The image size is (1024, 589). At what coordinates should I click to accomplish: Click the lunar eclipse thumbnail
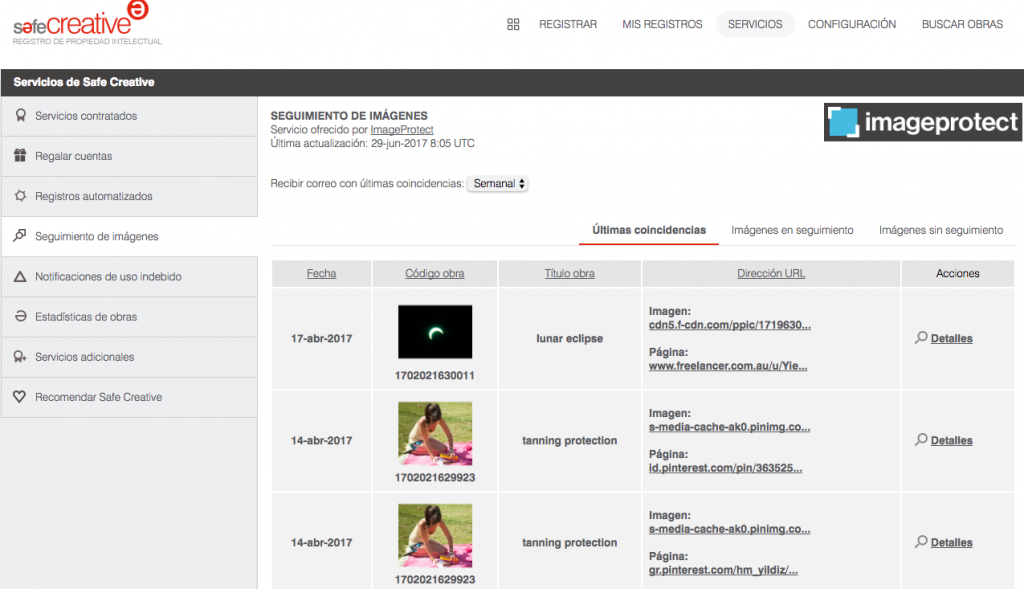(435, 332)
